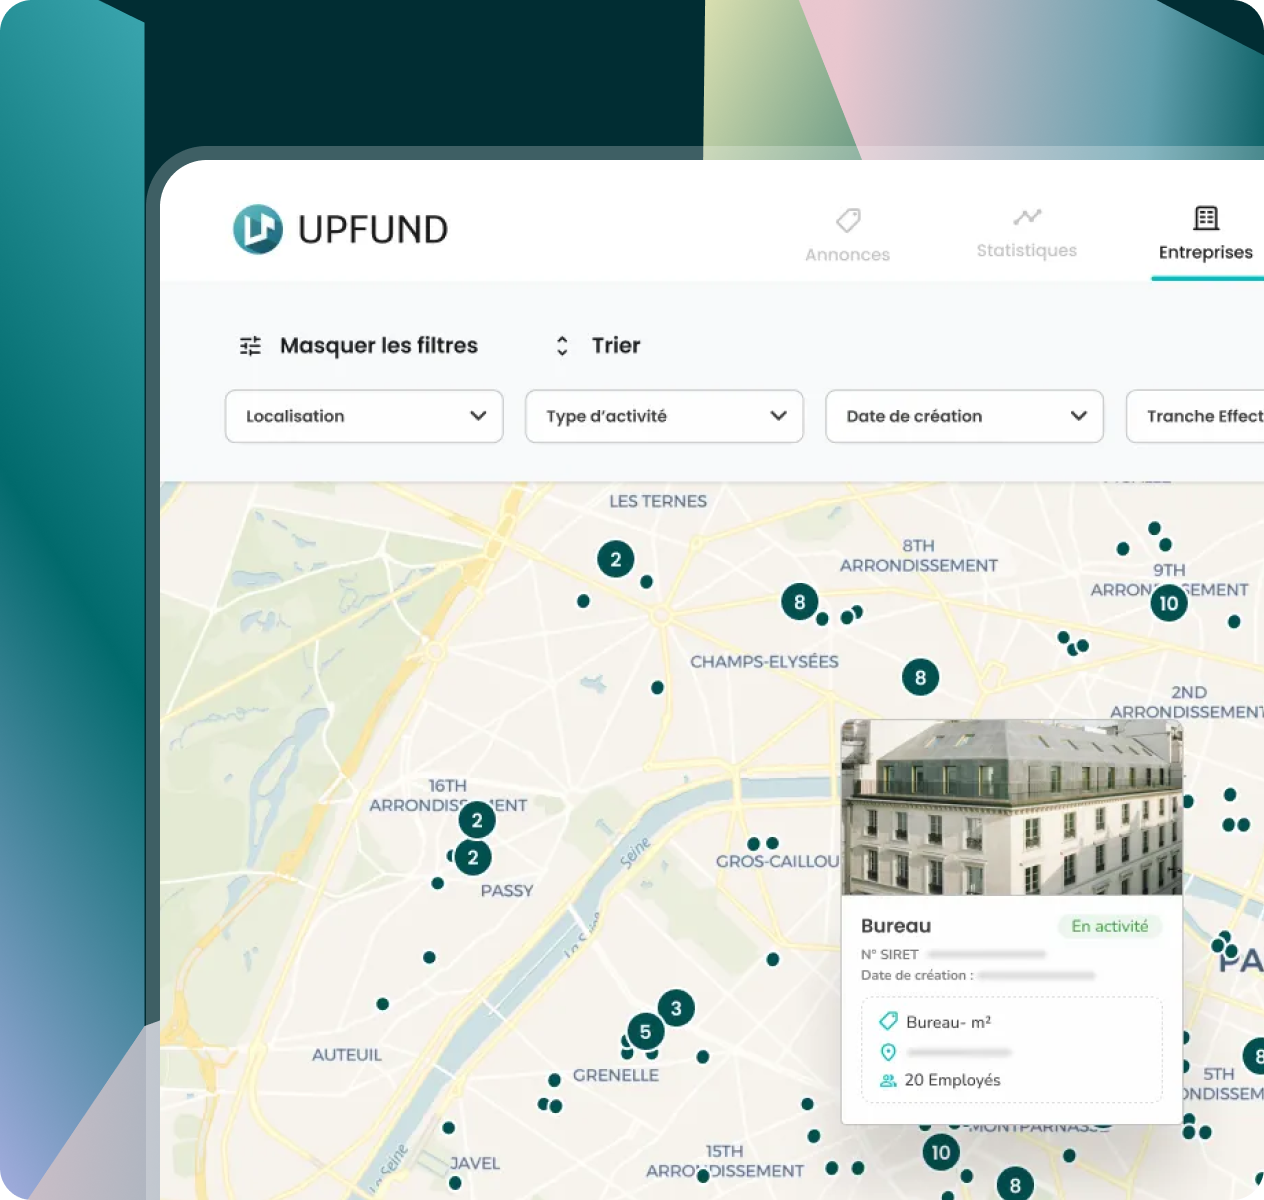Click the Bureau- m² text
The image size is (1264, 1200).
[948, 1022]
